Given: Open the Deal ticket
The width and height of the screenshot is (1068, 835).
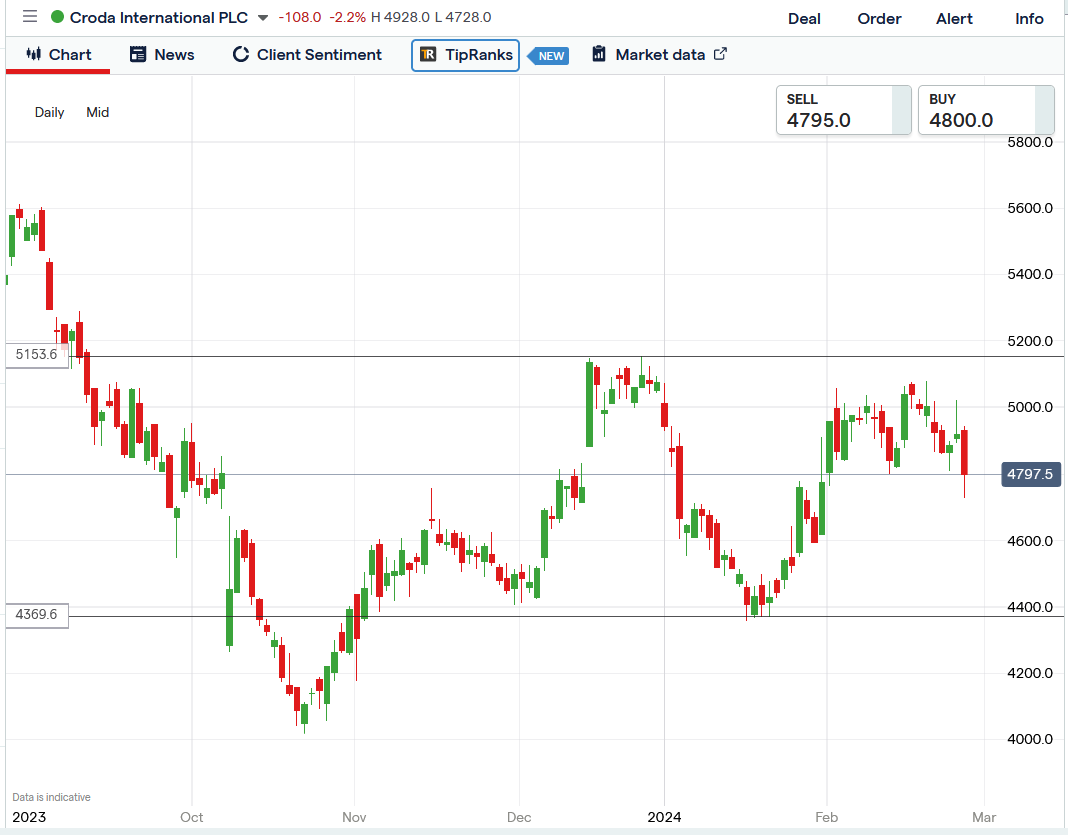Looking at the screenshot, I should 804,19.
